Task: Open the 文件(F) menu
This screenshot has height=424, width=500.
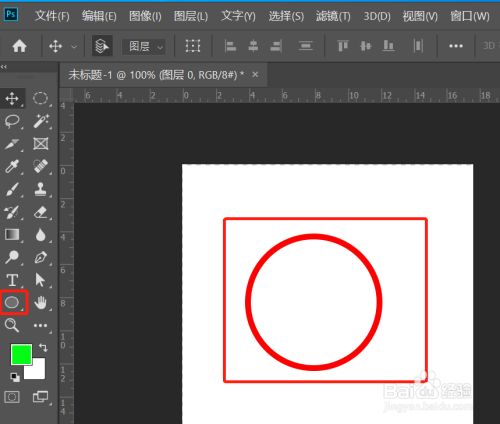Action: click(x=52, y=16)
